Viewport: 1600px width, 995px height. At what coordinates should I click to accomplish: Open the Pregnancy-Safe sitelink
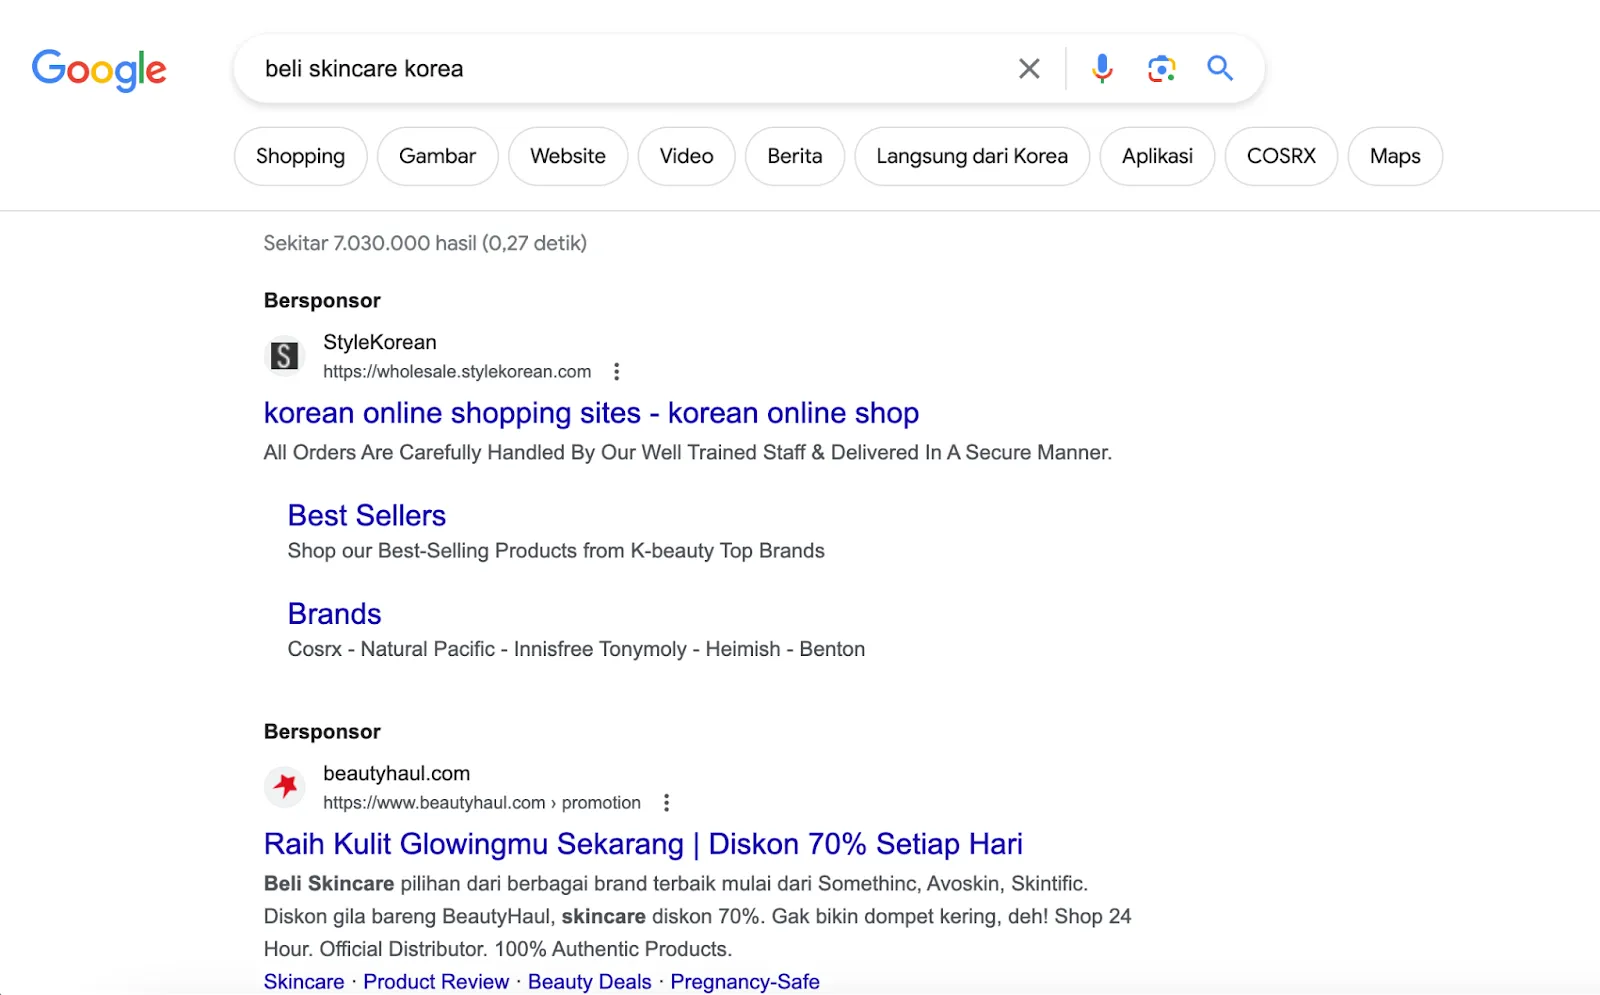(745, 982)
